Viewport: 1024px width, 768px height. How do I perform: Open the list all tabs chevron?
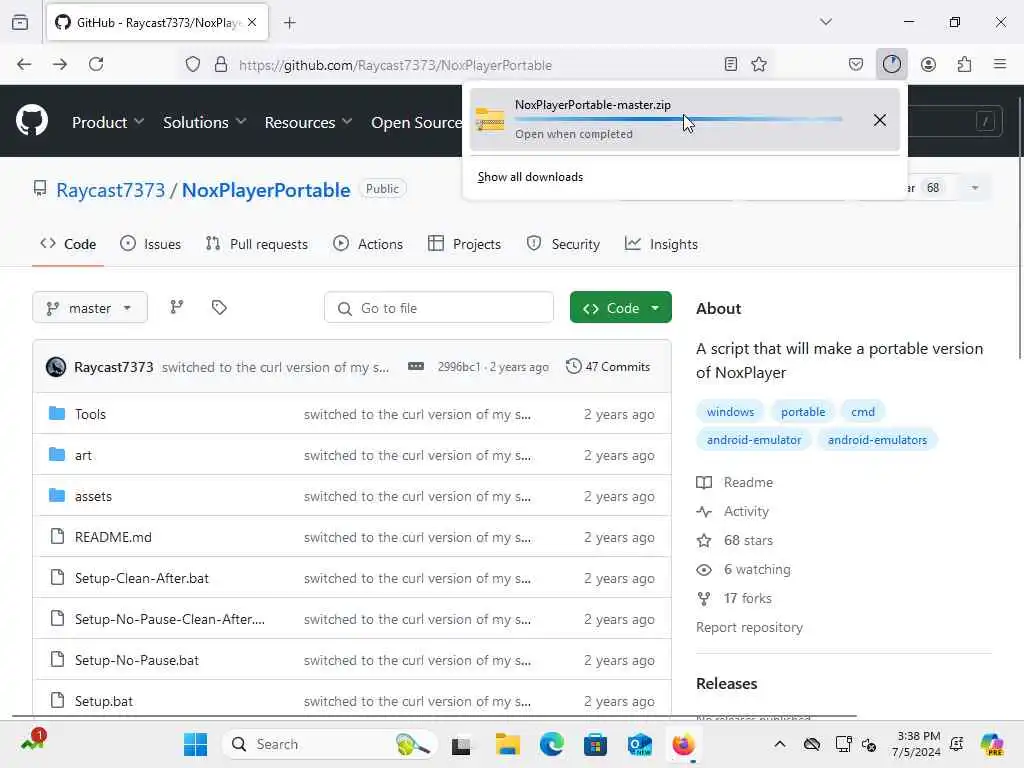pos(826,22)
